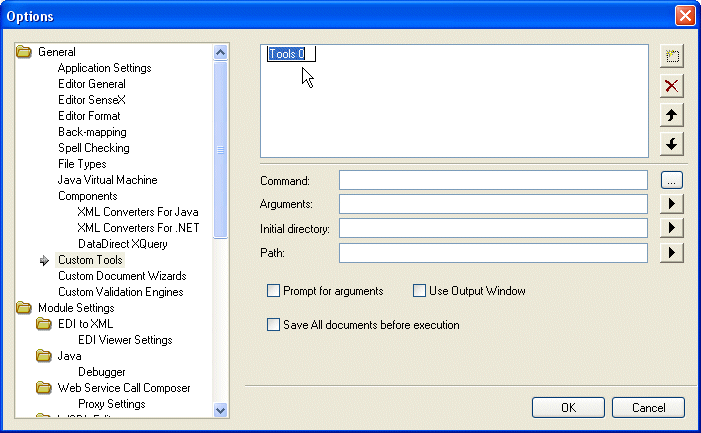Viewport: 701px width, 433px height.
Task: Toggle the Use Output Window checkbox
Action: click(420, 291)
